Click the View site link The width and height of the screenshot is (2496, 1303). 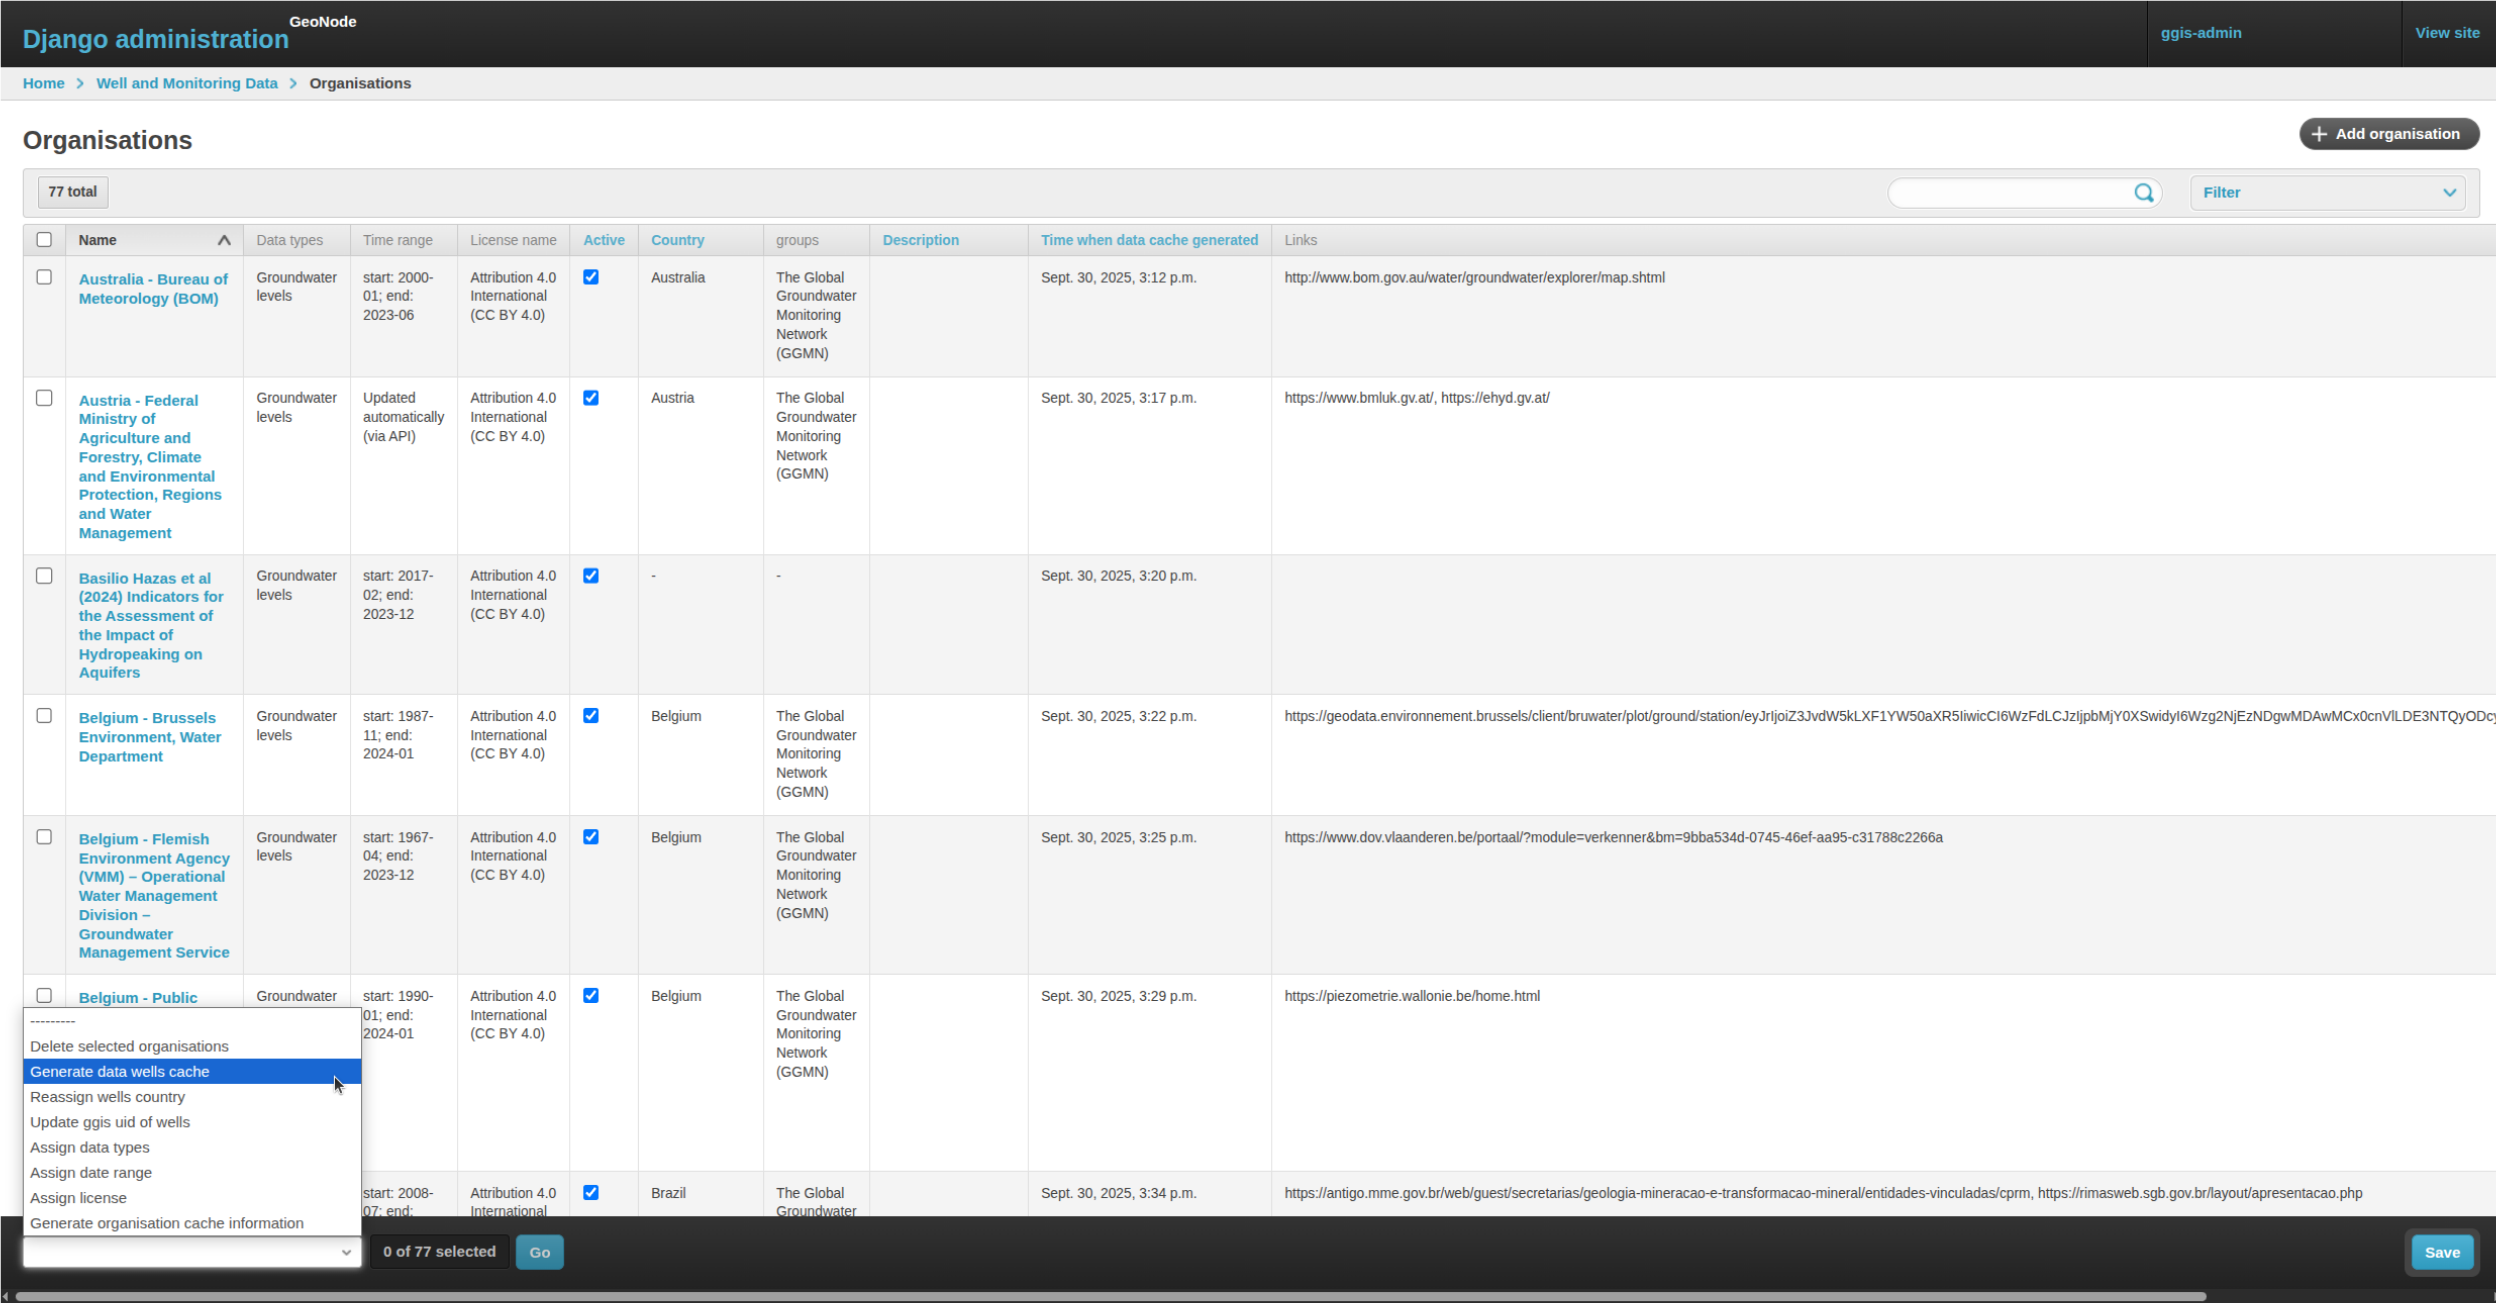[x=2447, y=32]
